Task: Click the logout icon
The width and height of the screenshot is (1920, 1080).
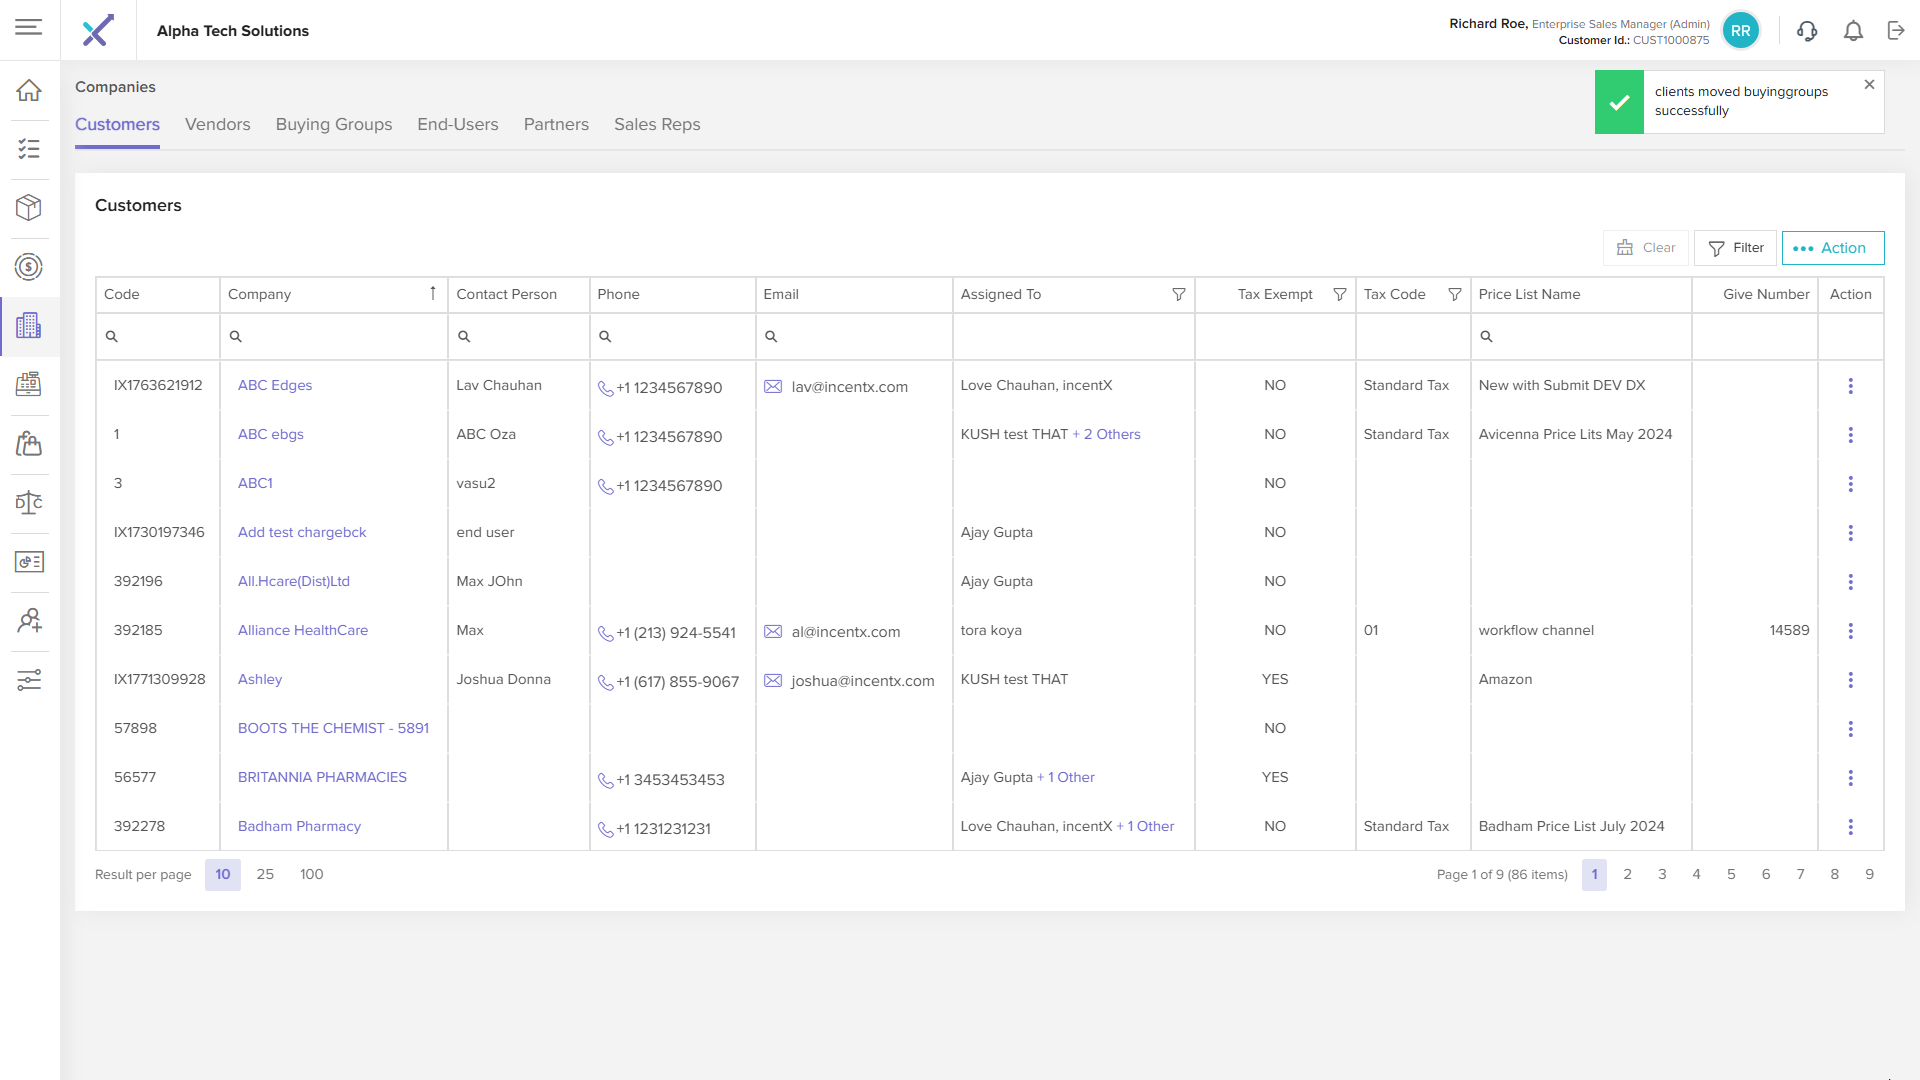Action: [x=1896, y=31]
